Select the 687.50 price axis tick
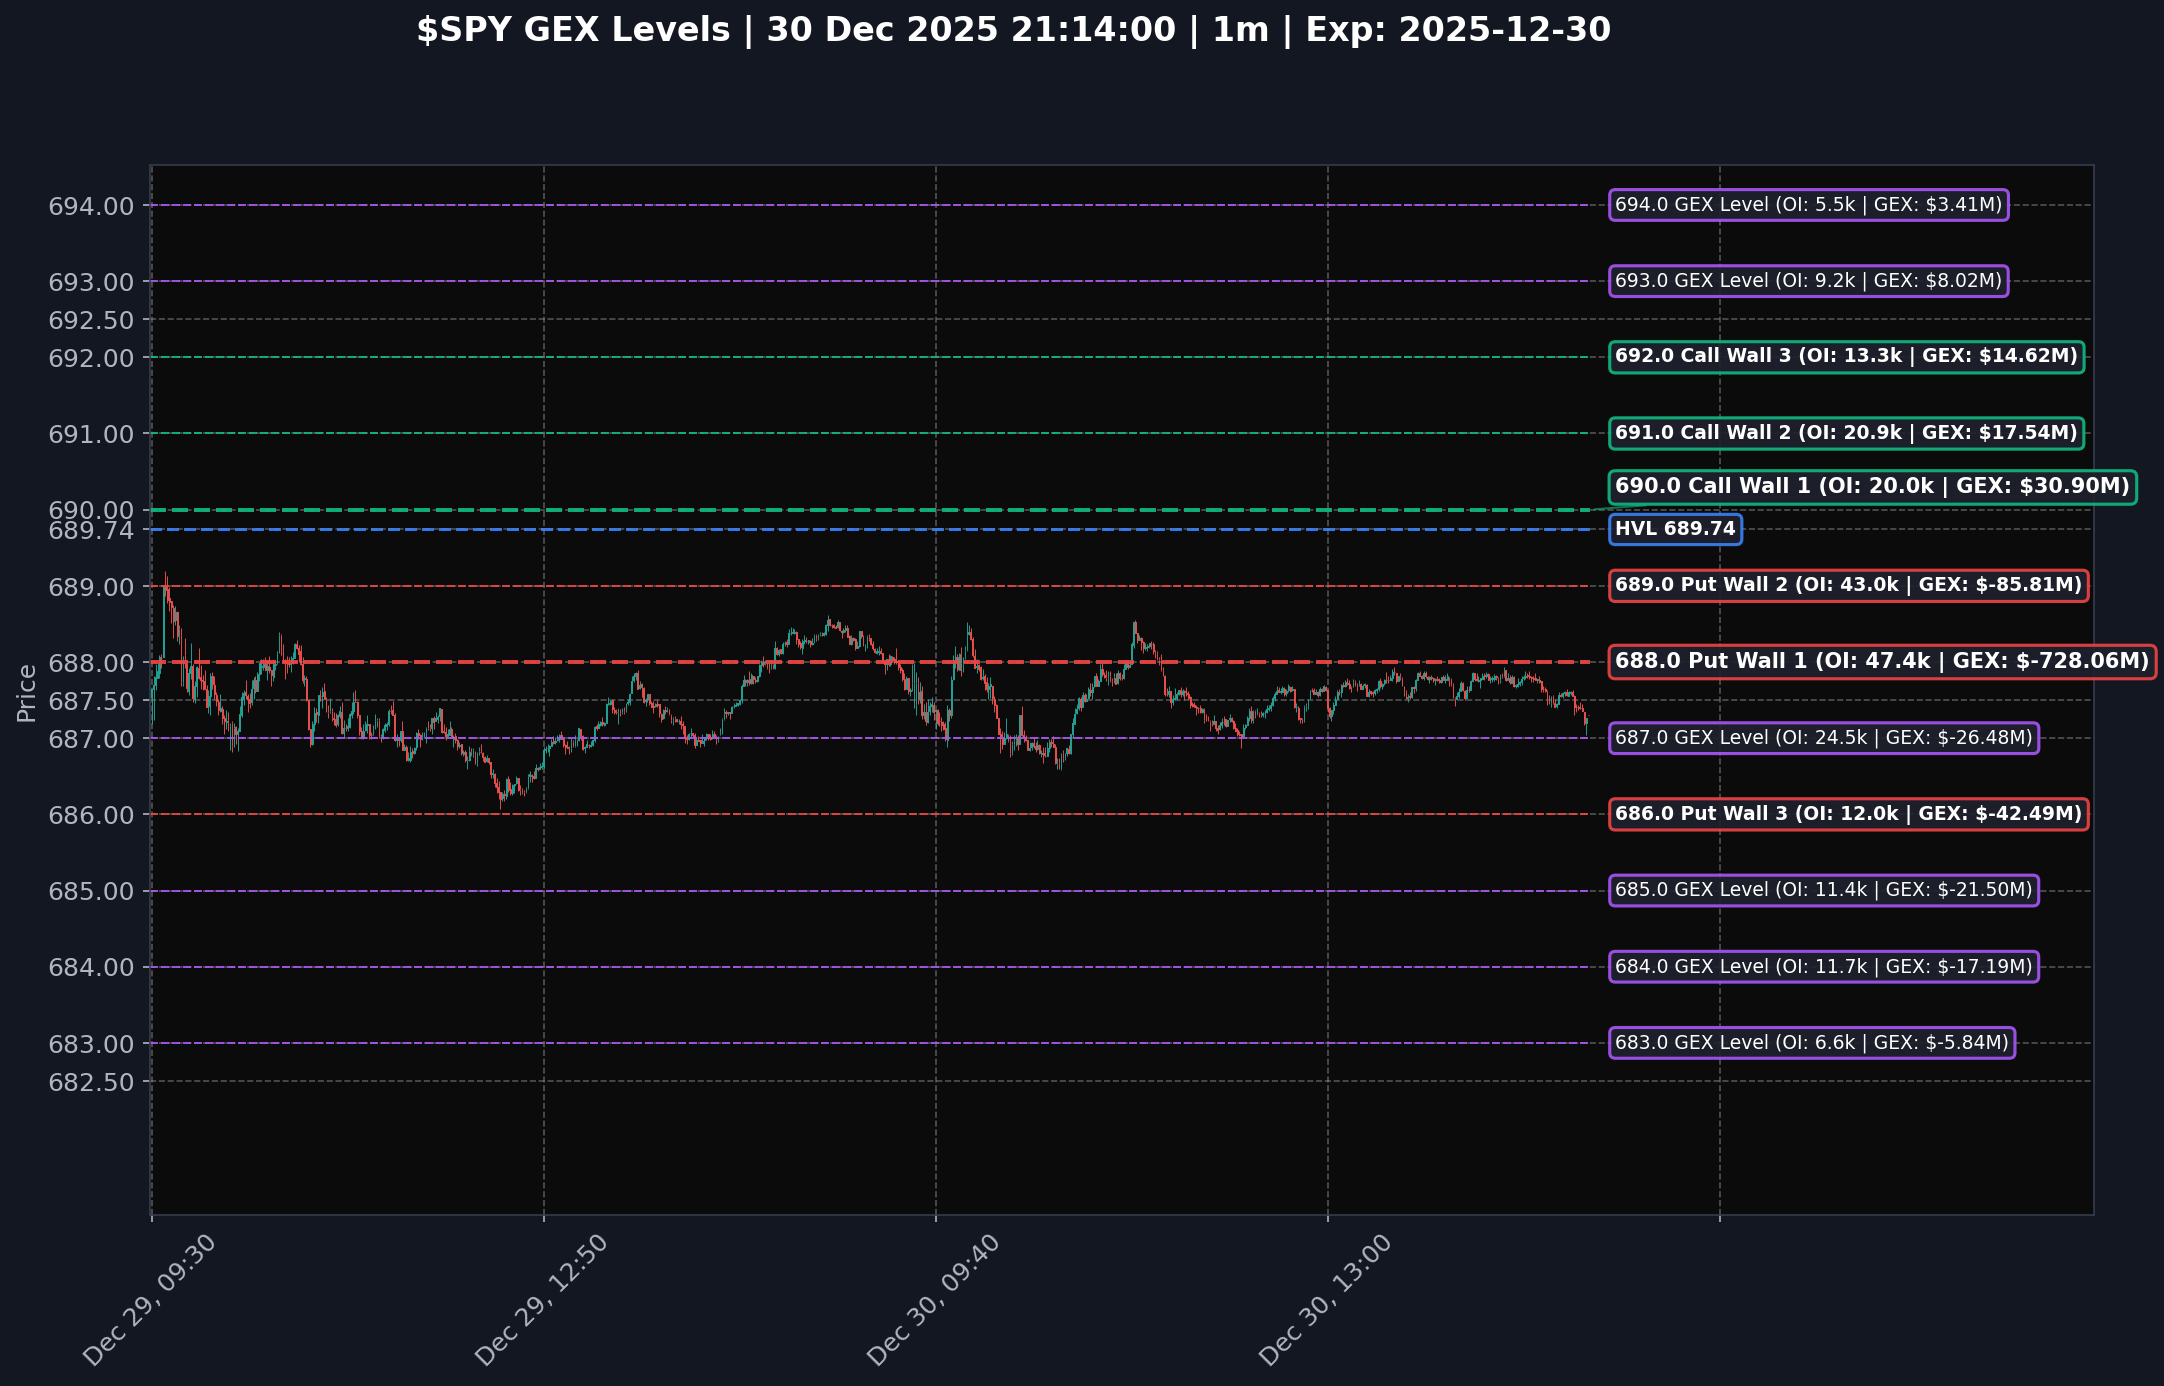2164x1386 pixels. [x=91, y=701]
